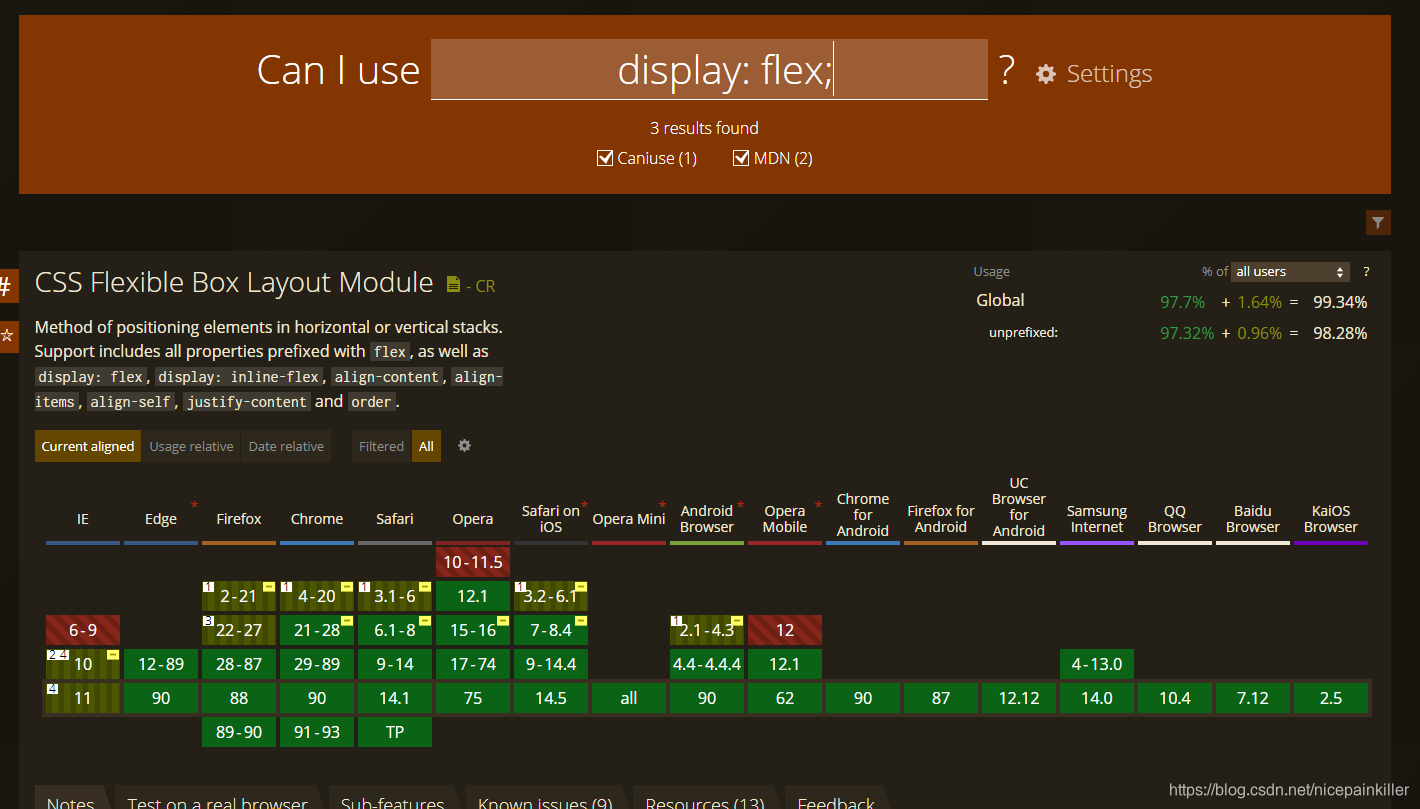
Task: Open the table settings gear icon
Action: [464, 446]
